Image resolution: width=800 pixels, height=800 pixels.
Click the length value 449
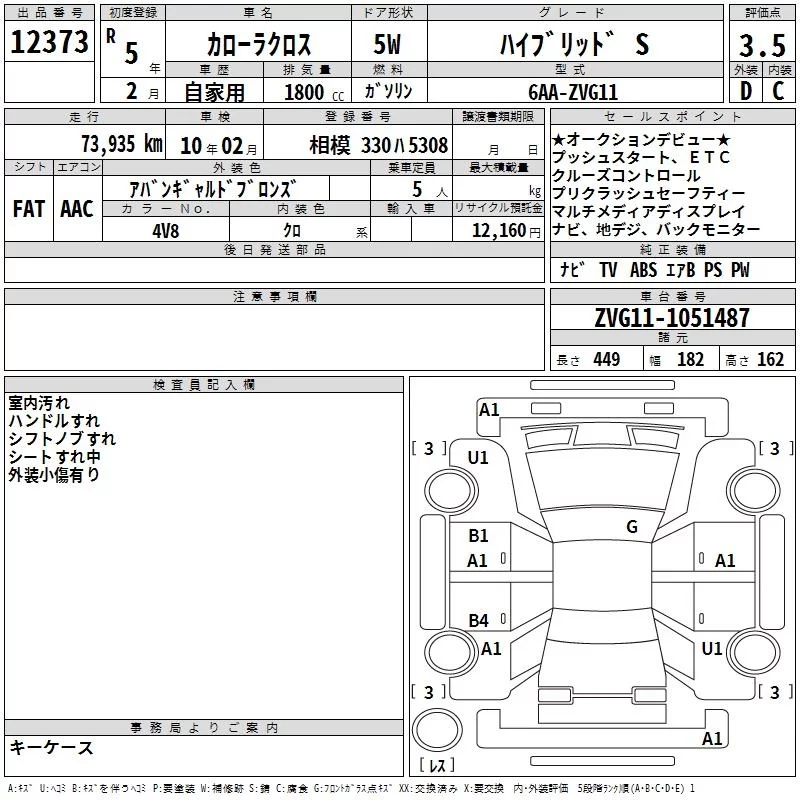(x=606, y=360)
